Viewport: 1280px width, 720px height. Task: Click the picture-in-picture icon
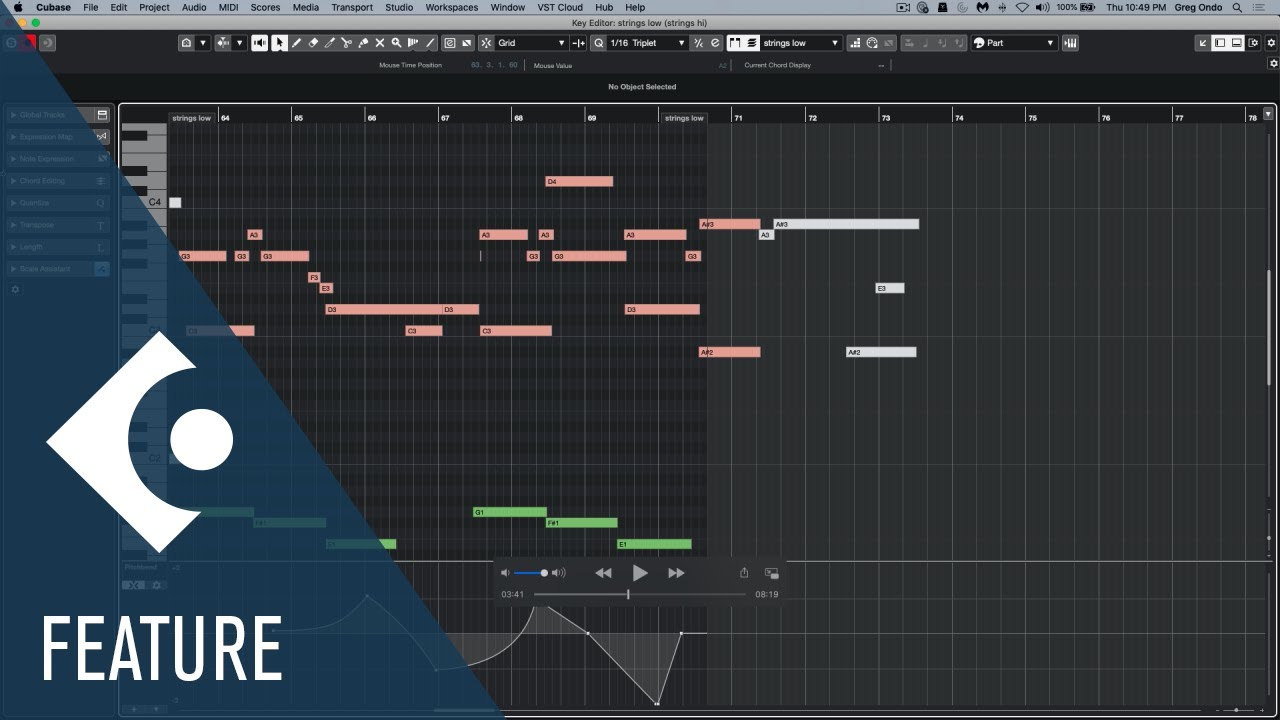coord(771,573)
